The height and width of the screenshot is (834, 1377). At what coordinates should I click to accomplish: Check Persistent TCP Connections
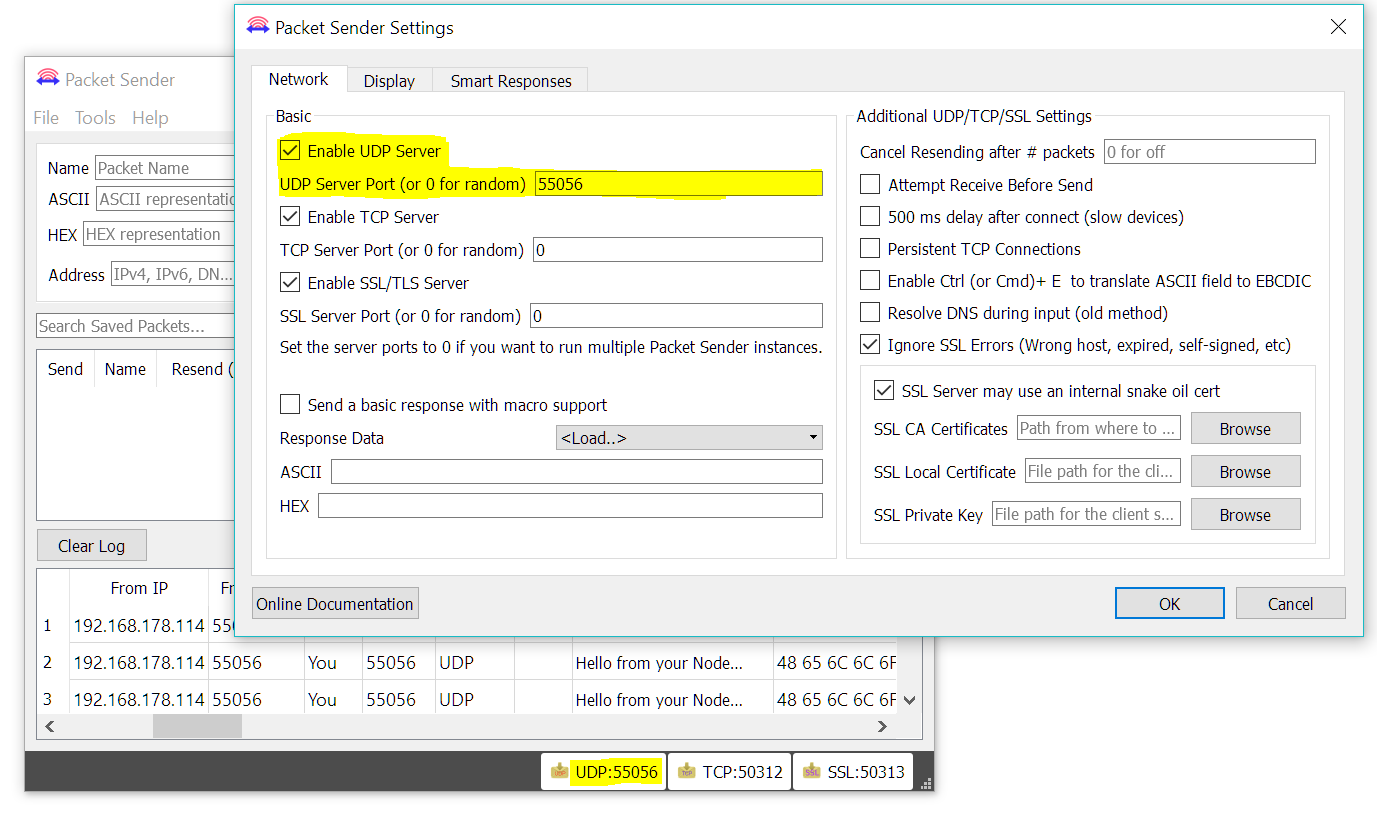point(870,249)
